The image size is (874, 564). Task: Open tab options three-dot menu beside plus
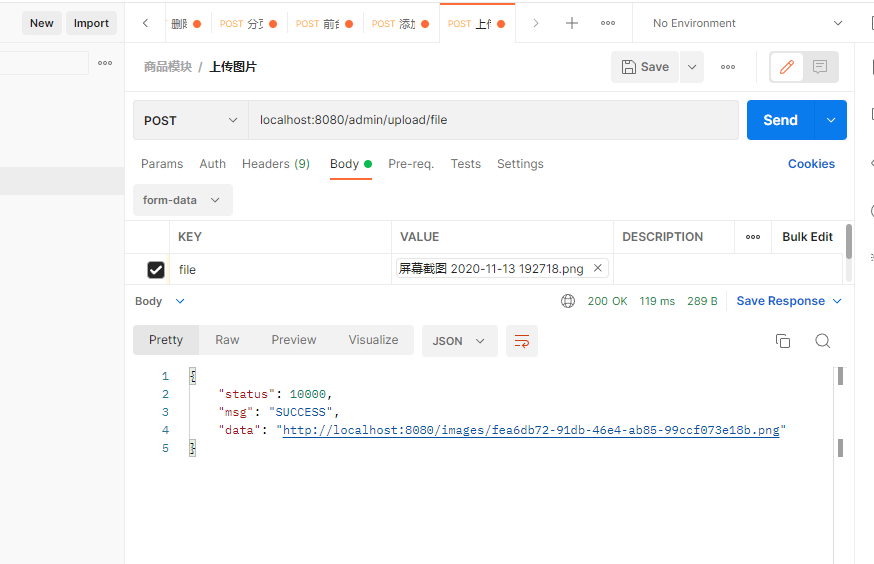coord(608,23)
